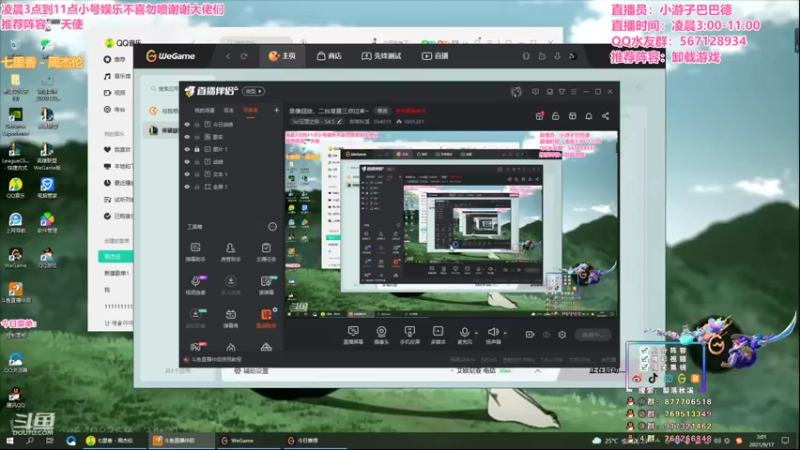800x450 pixels.
Task: Click the recording camera icon beside the live button
Action: coord(530,335)
